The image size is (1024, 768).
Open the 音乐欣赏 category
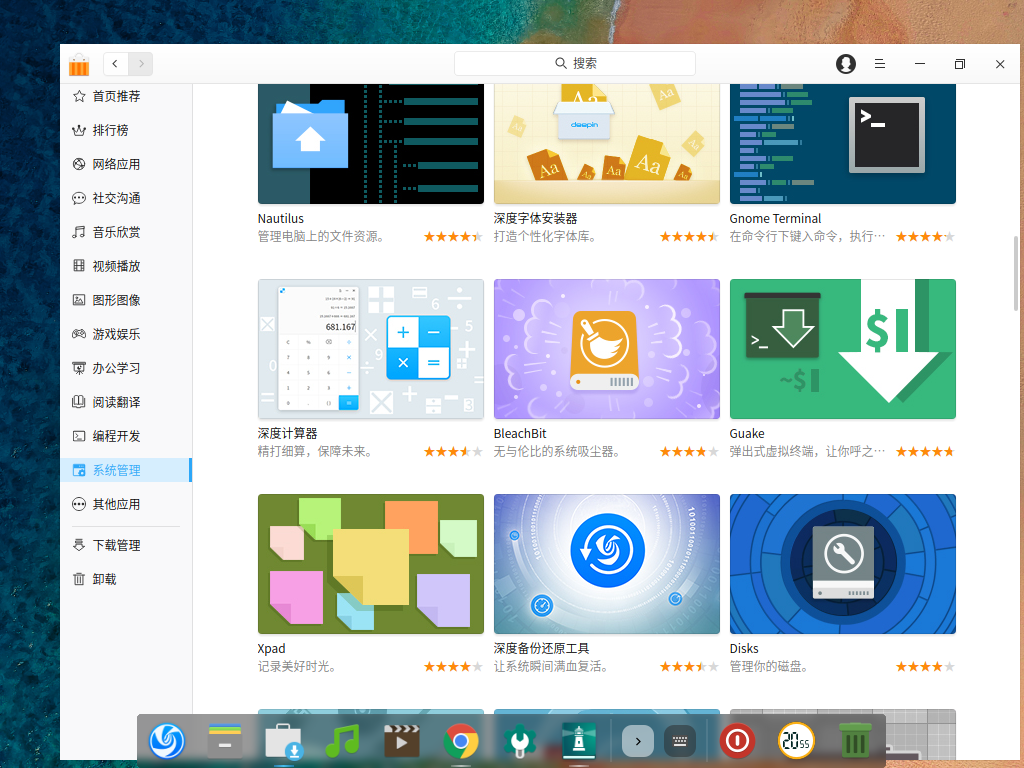[x=126, y=232]
